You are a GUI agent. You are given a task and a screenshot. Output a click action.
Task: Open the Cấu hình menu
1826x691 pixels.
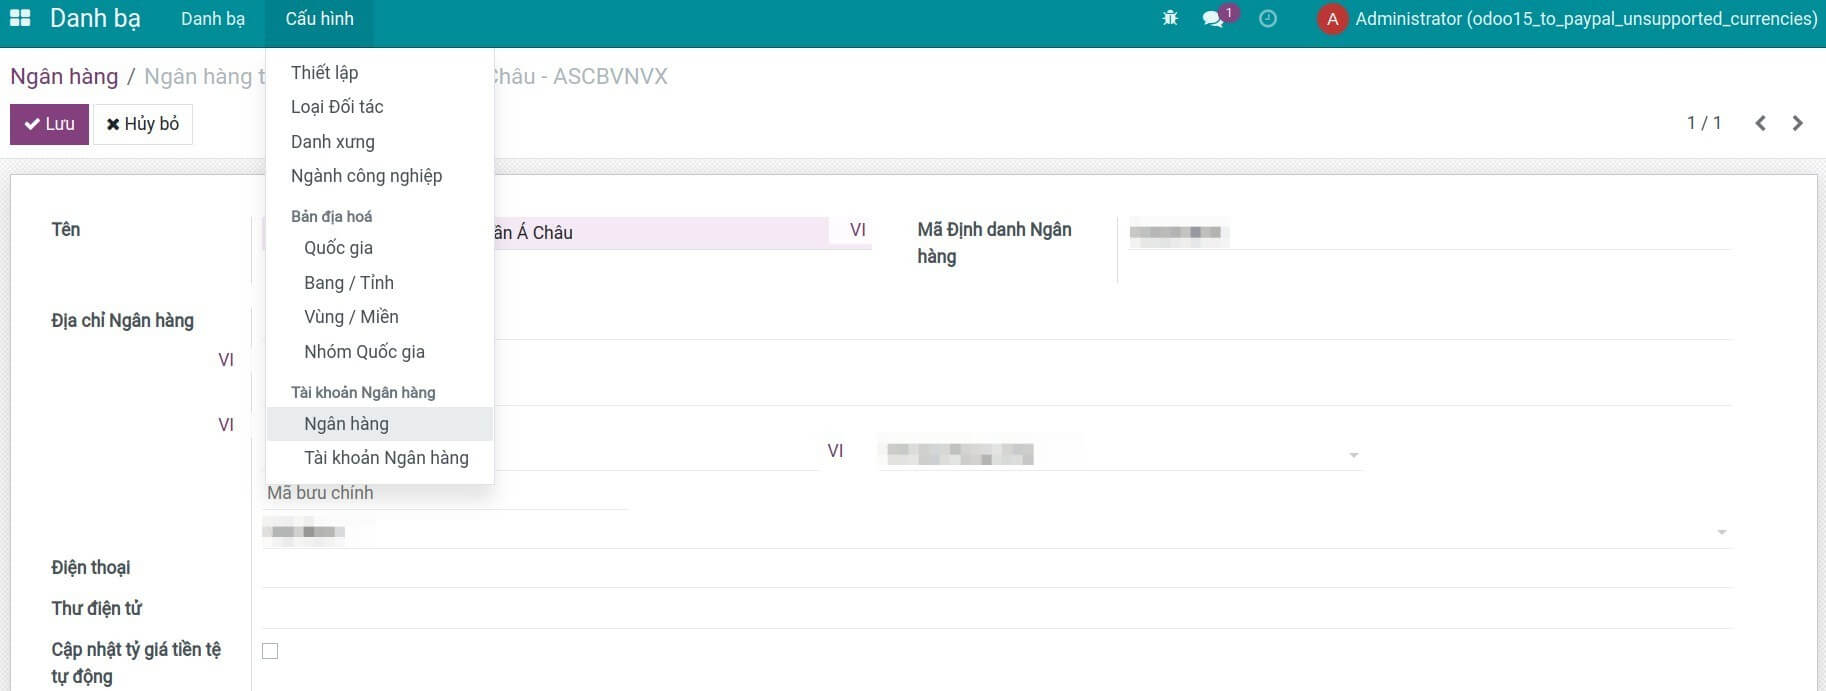319,19
